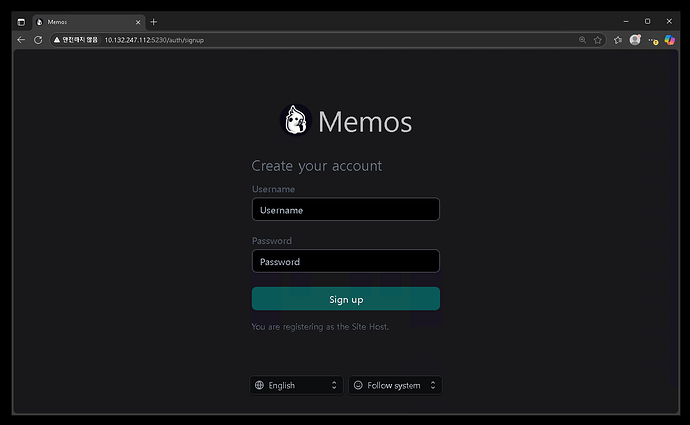Focus the Password input field
The width and height of the screenshot is (690, 425).
point(345,261)
